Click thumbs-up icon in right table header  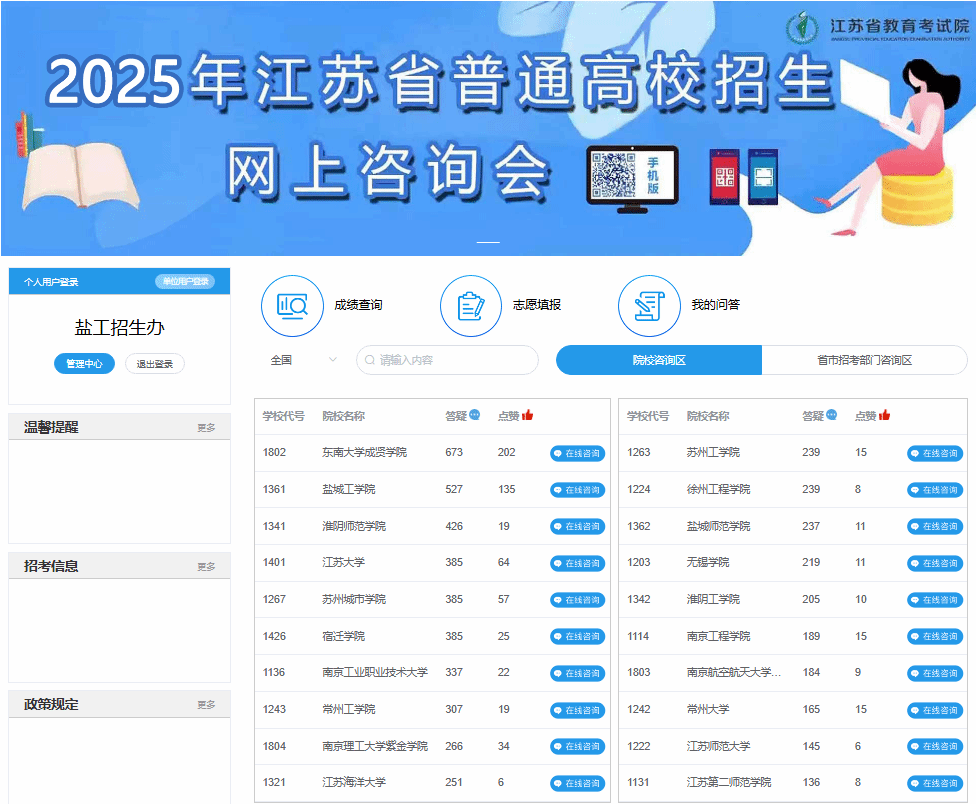tap(885, 416)
